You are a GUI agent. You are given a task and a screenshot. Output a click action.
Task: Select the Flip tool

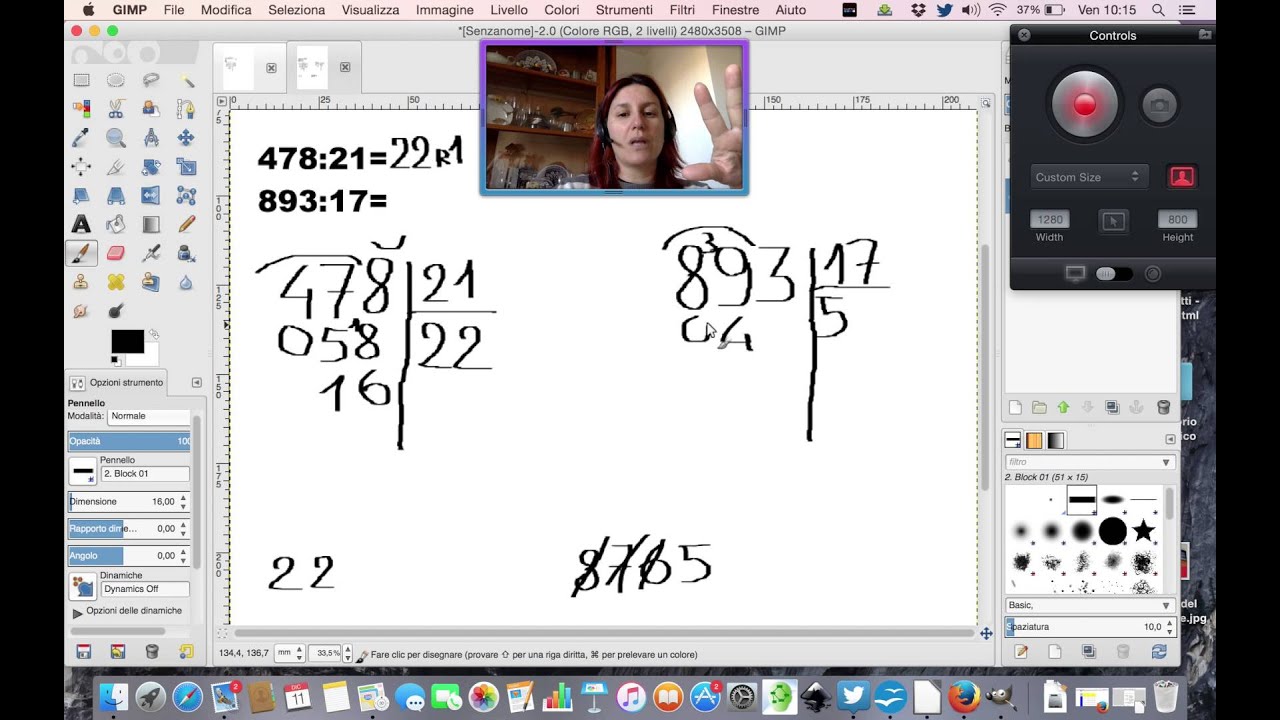pos(151,195)
